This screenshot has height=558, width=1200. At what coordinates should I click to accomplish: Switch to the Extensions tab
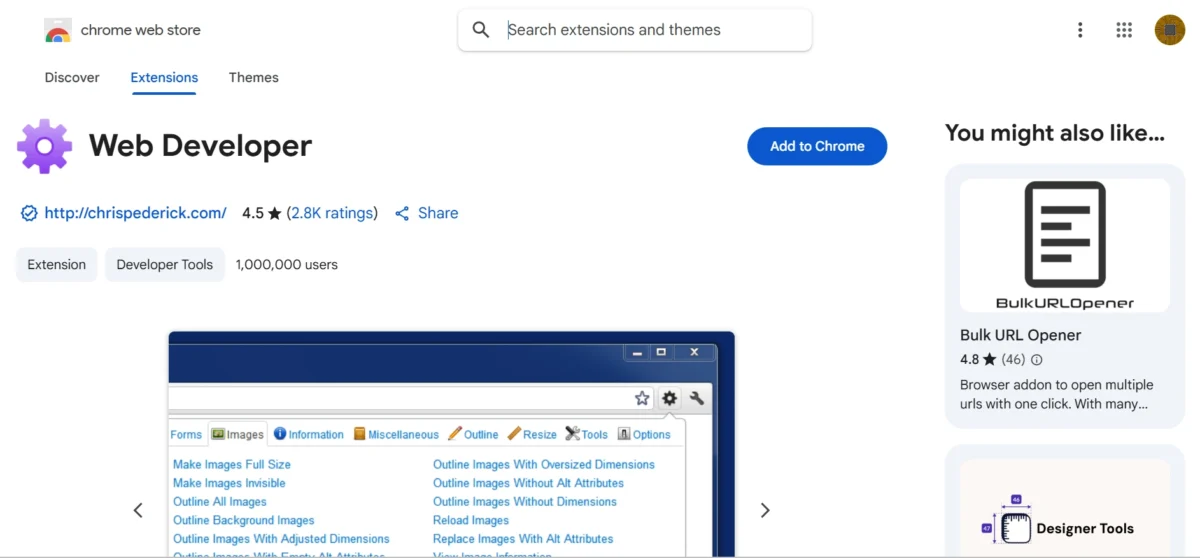point(164,77)
